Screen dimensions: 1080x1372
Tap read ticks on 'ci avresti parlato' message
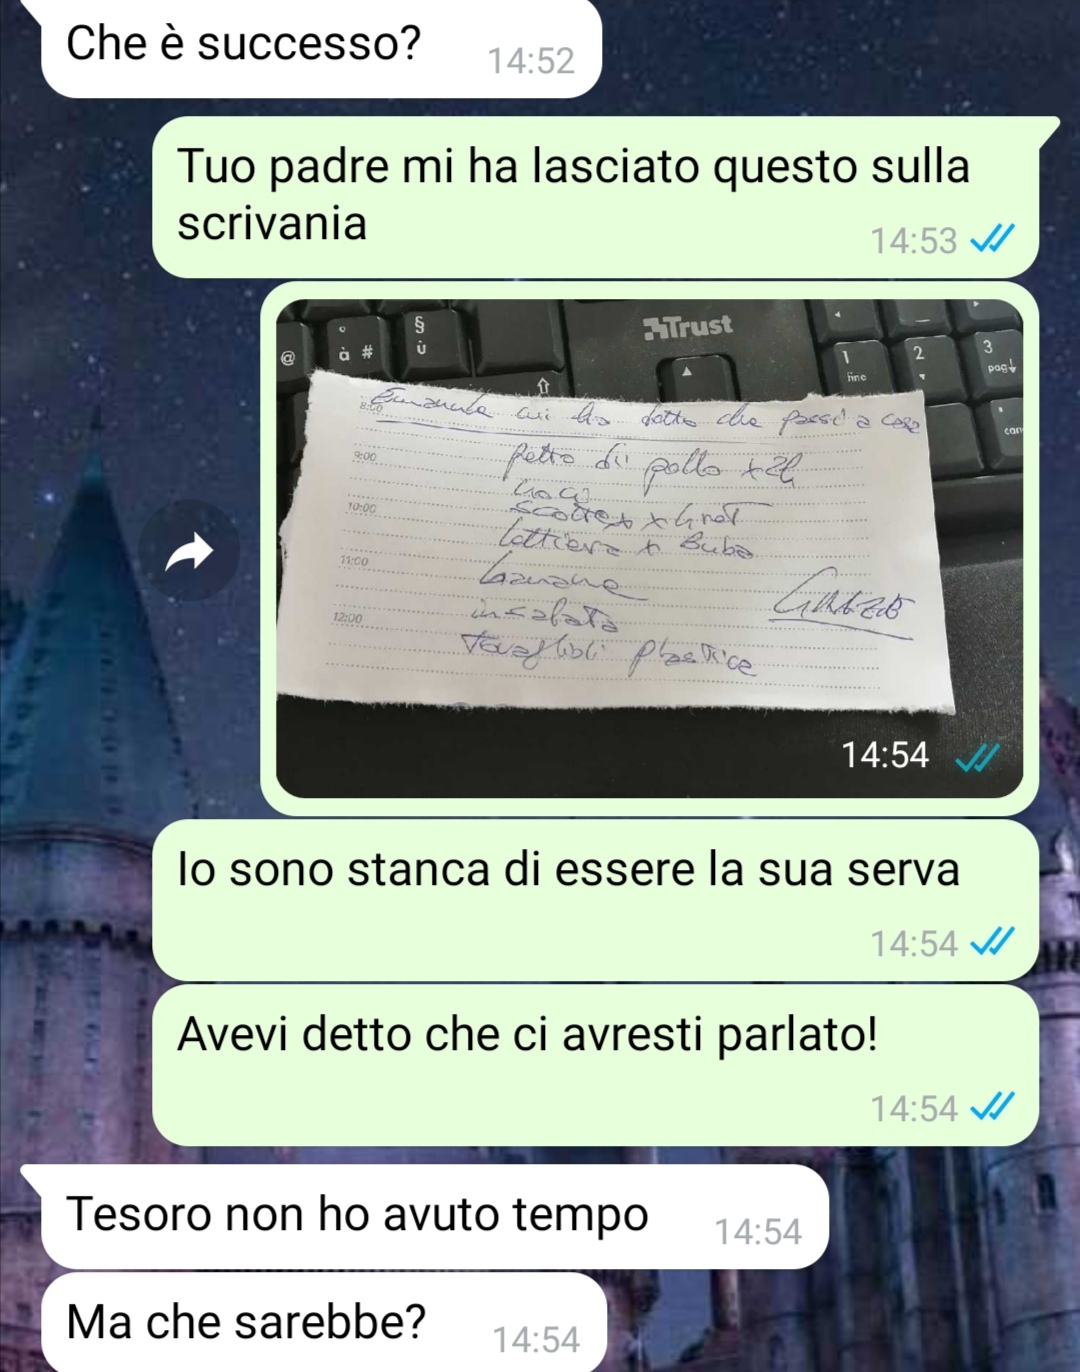click(992, 1107)
